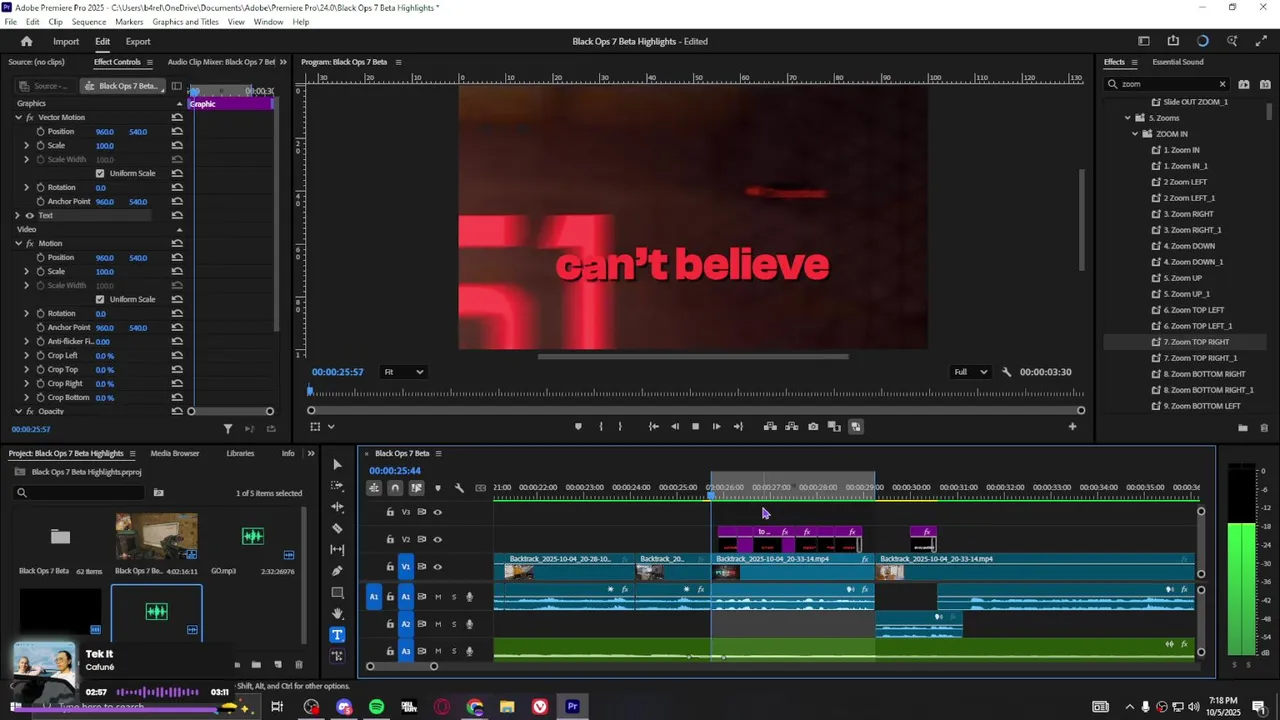Toggle Uniform Scale checkbox under Vector Motion
The width and height of the screenshot is (1280, 720).
[99, 173]
